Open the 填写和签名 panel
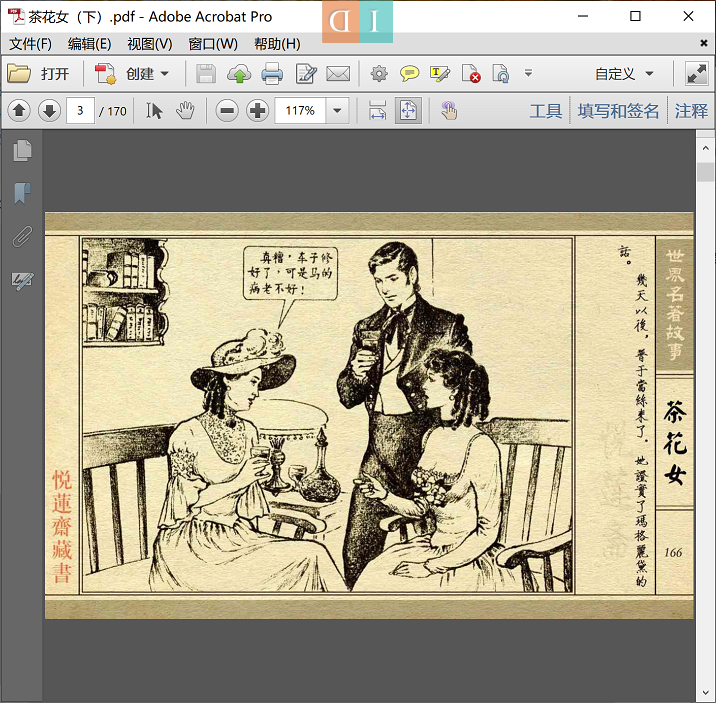Viewport: 716px width, 703px height. click(618, 111)
